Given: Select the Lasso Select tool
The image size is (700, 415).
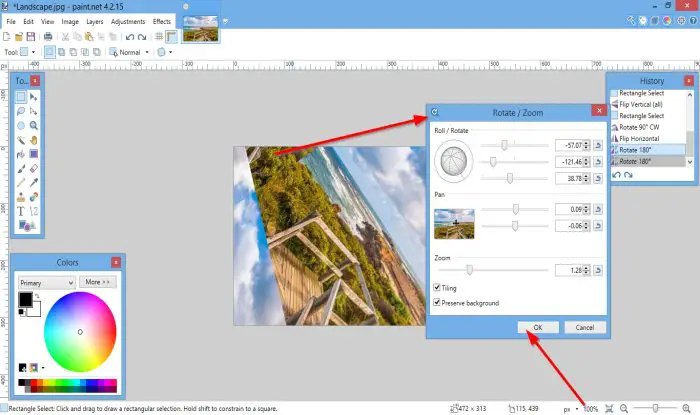Looking at the screenshot, I should [21, 111].
